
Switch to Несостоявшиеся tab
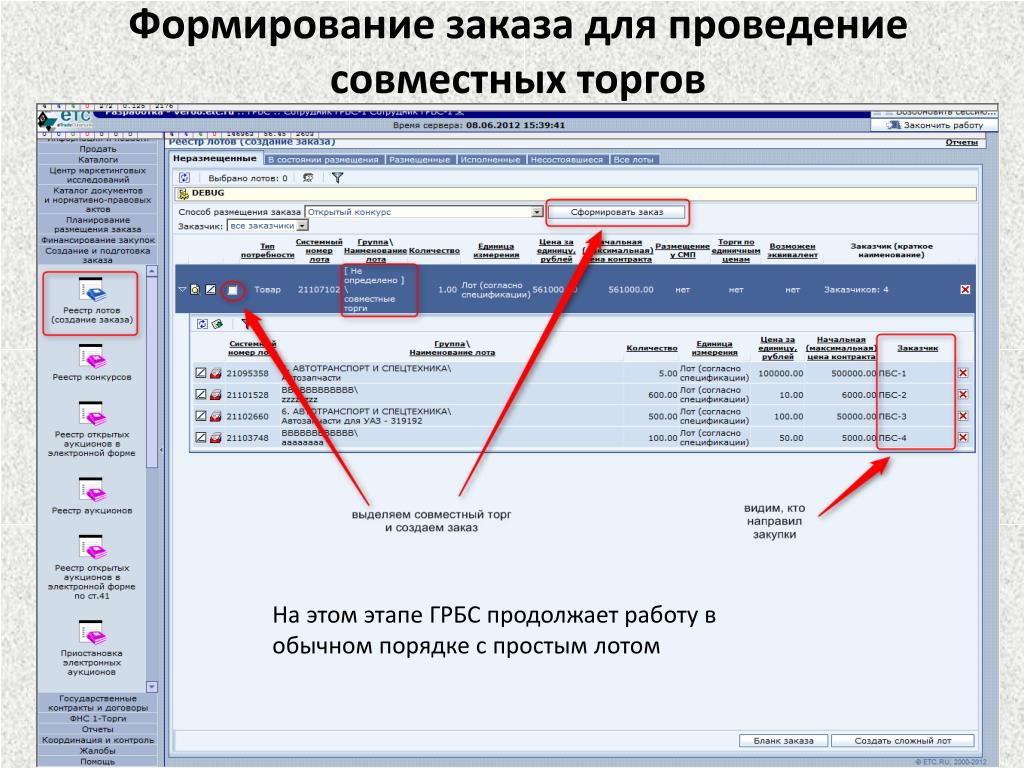click(566, 159)
